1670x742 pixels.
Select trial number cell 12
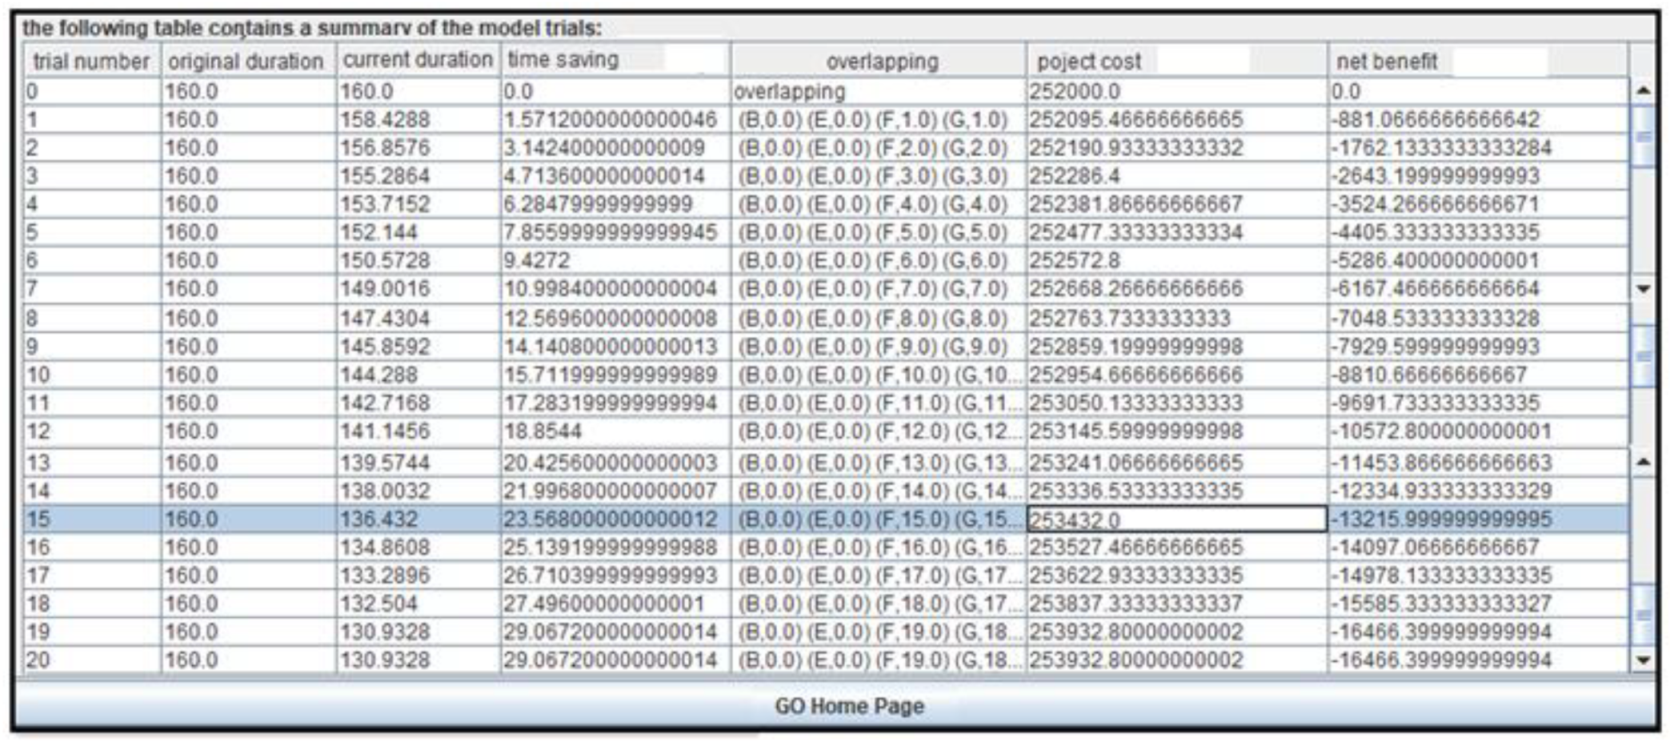coord(91,431)
